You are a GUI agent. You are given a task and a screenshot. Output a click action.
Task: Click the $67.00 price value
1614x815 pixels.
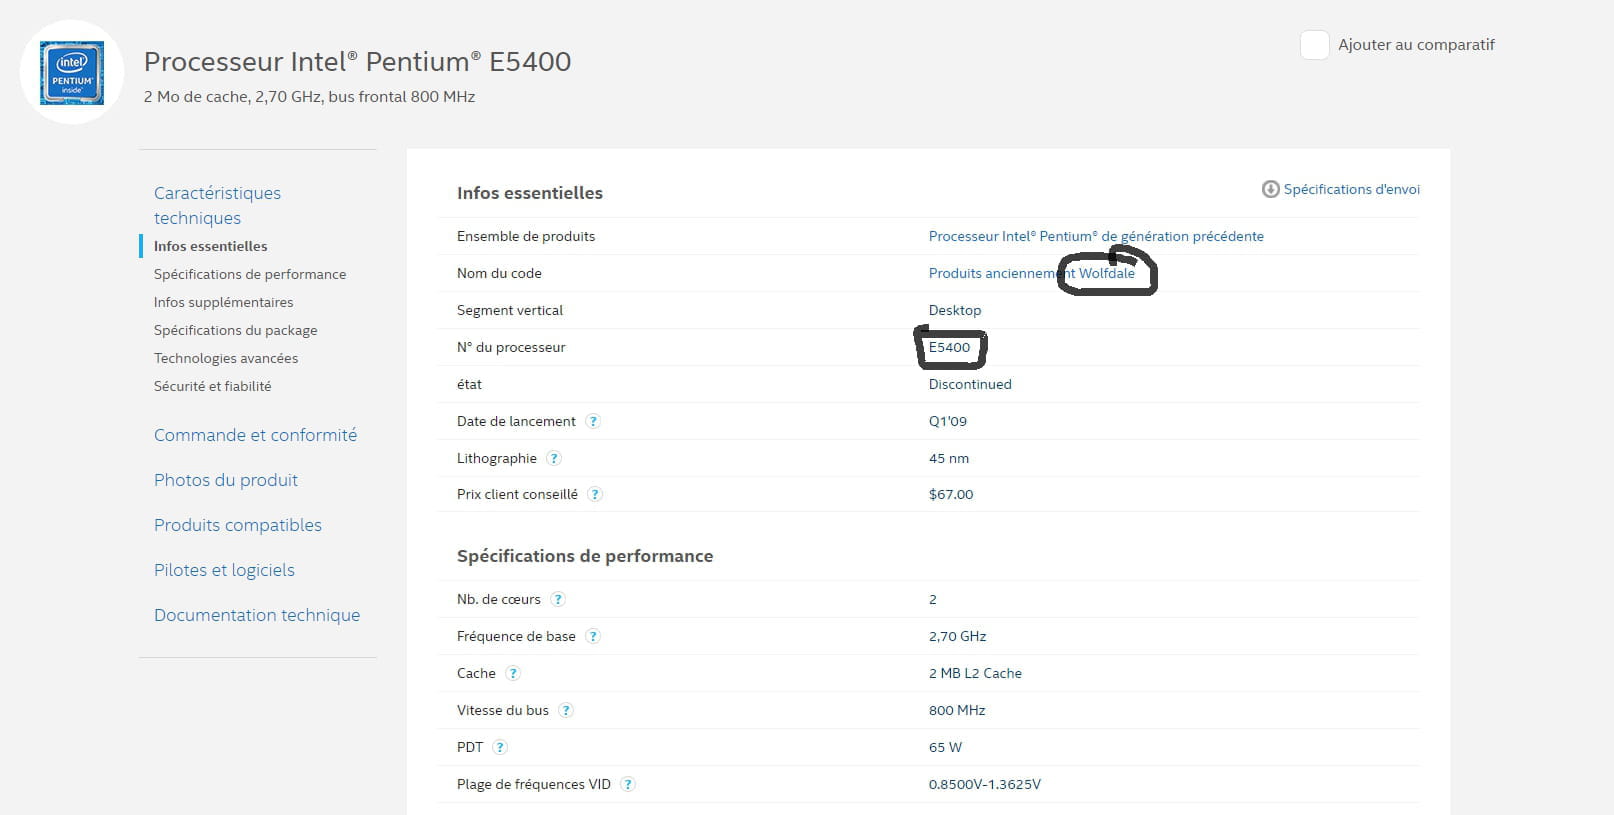951,494
